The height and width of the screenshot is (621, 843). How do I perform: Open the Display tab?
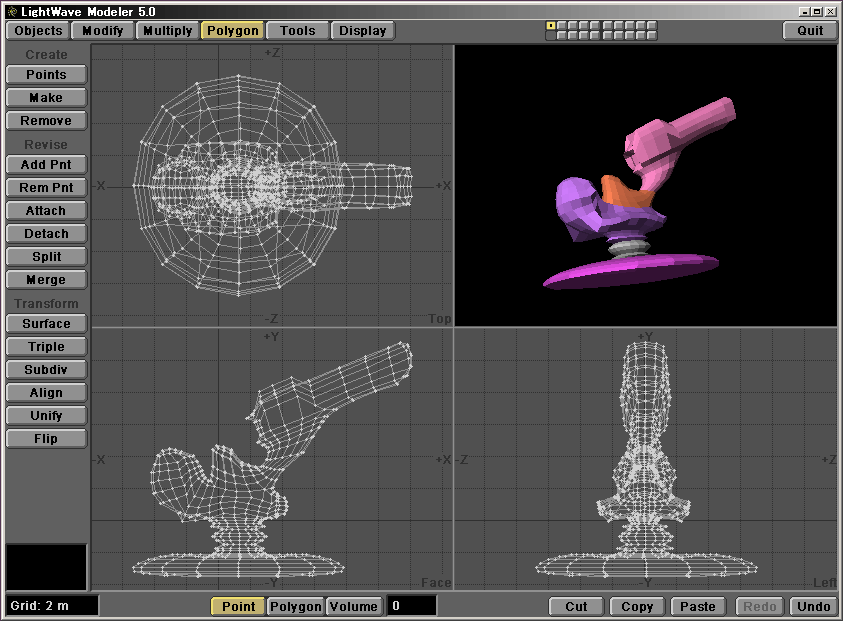coord(362,30)
